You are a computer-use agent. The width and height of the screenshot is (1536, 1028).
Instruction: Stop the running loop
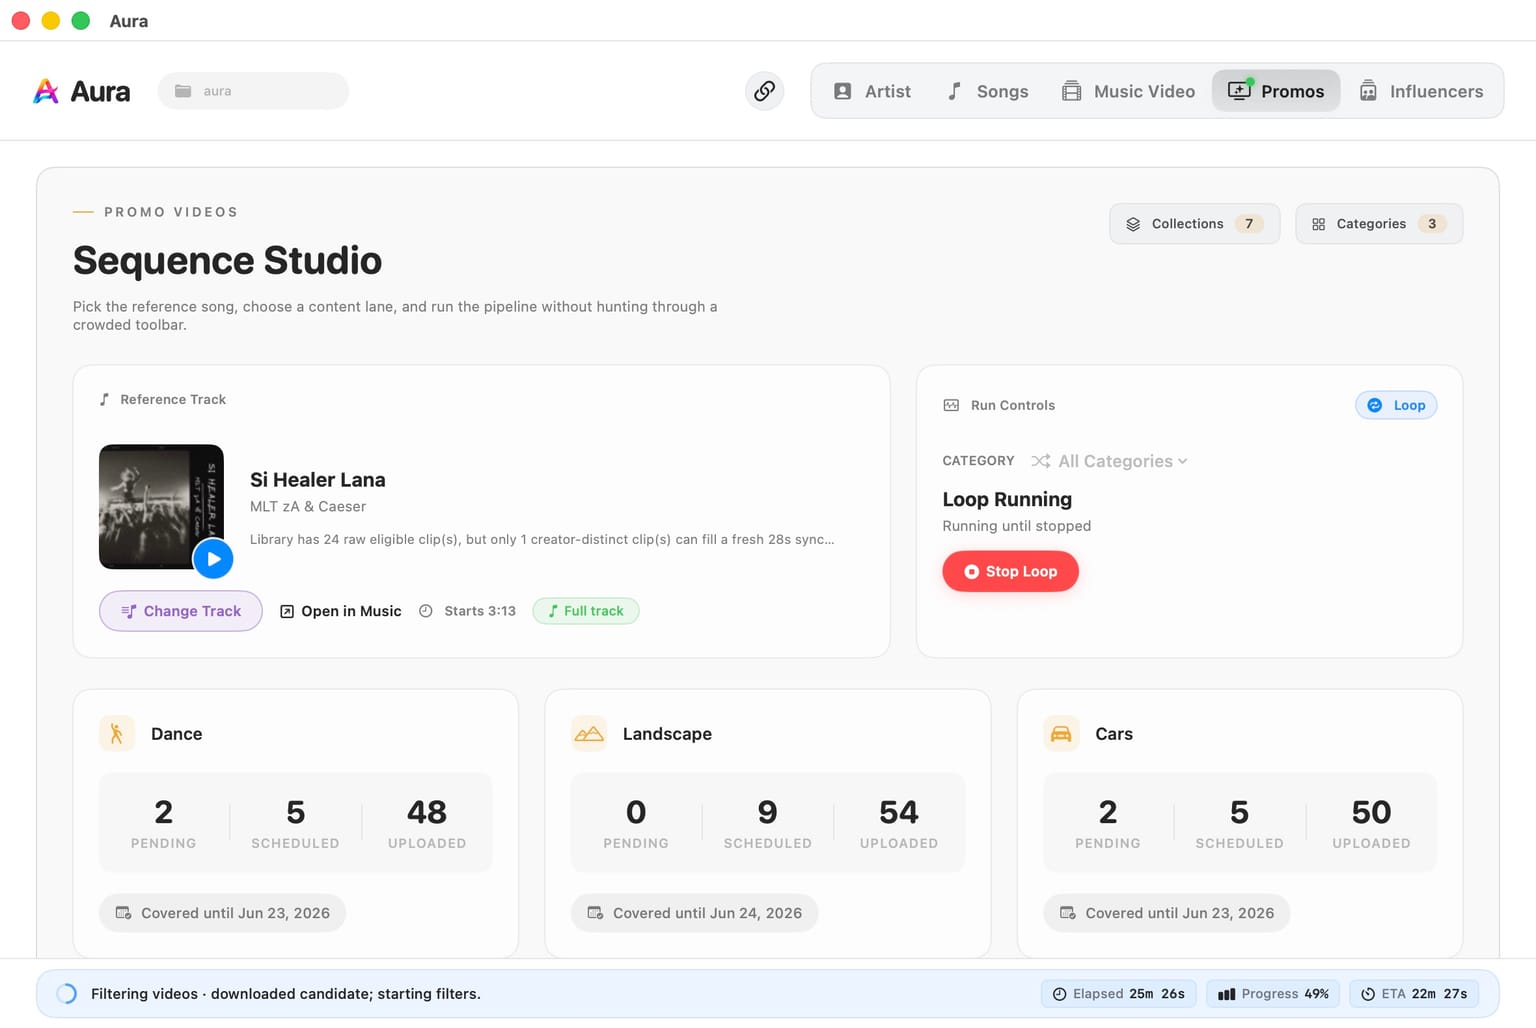point(1010,571)
